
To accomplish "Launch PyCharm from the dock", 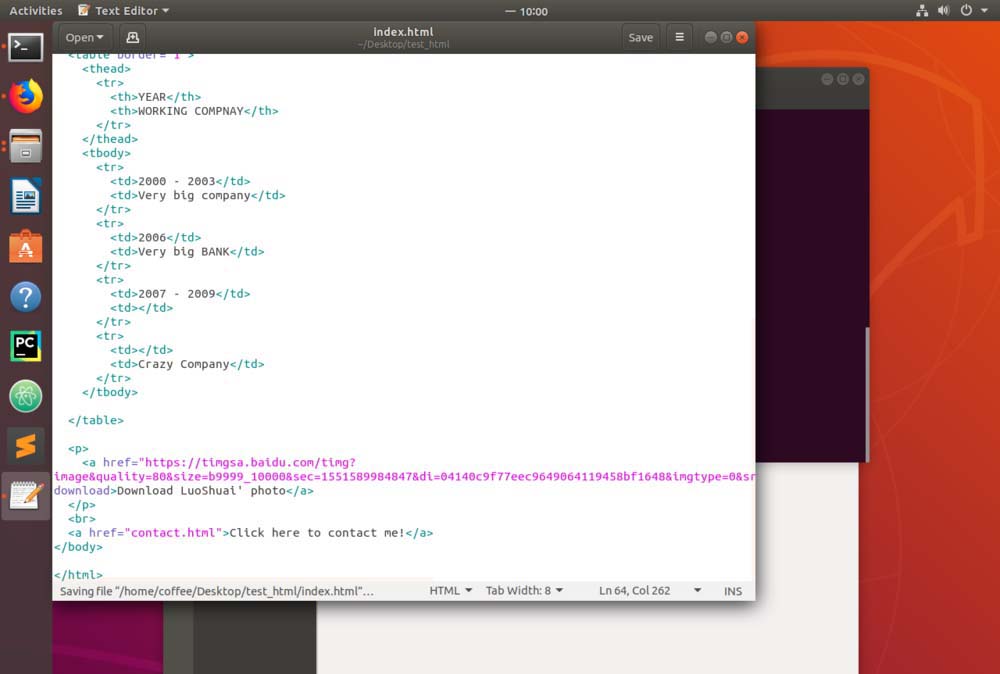I will [x=26, y=346].
